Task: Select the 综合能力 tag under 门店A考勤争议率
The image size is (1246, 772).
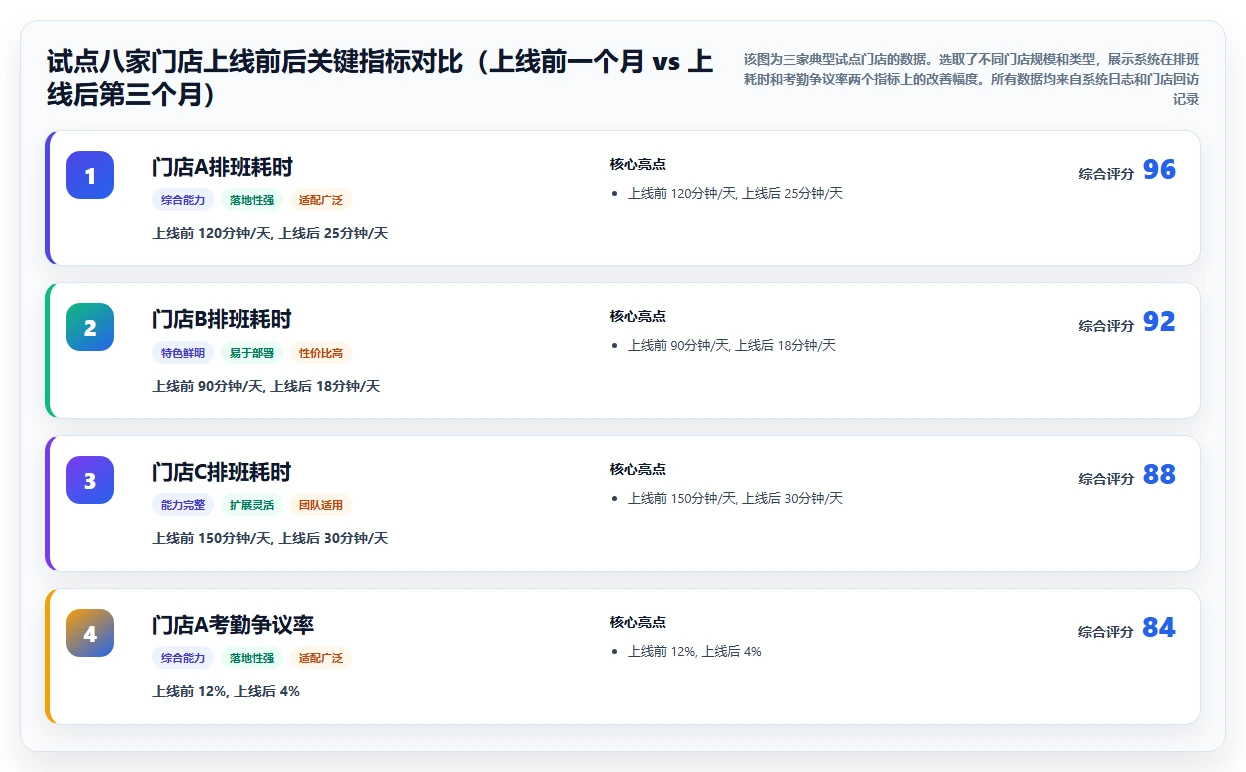Action: 183,658
